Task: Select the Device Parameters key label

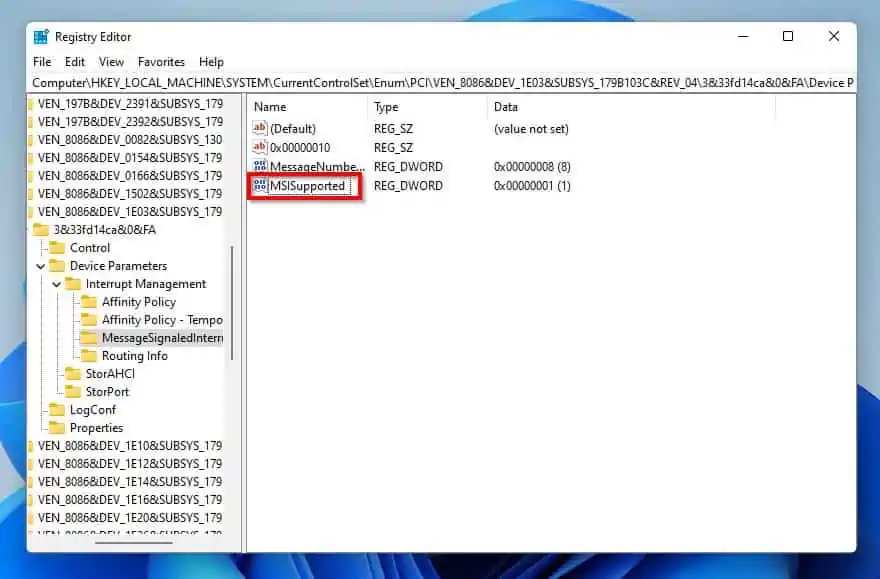Action: coord(118,266)
